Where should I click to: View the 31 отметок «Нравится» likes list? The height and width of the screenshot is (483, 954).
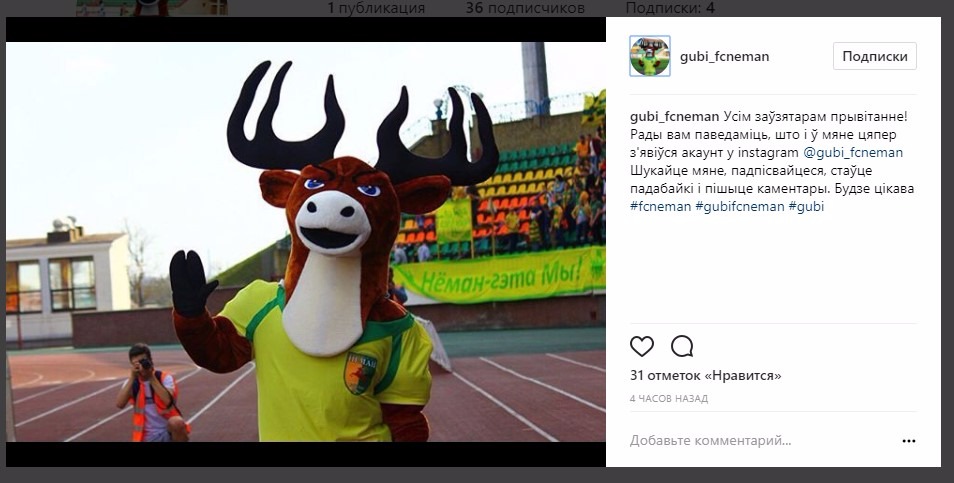[706, 375]
